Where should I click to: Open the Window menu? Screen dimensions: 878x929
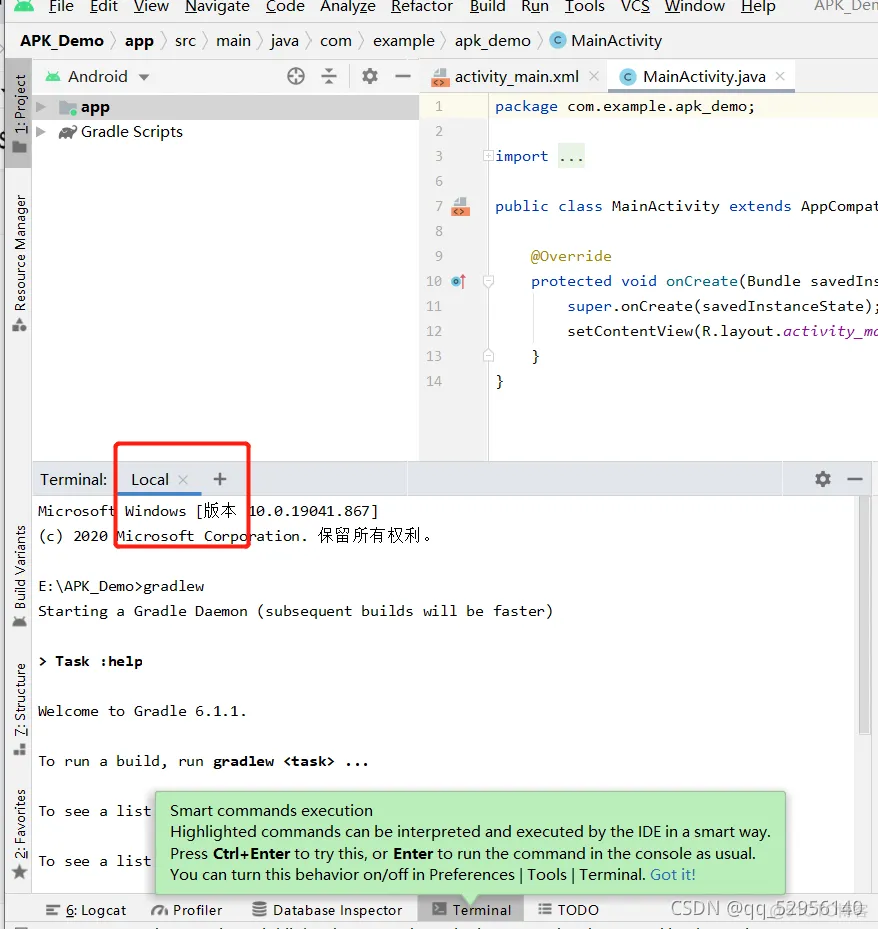694,7
